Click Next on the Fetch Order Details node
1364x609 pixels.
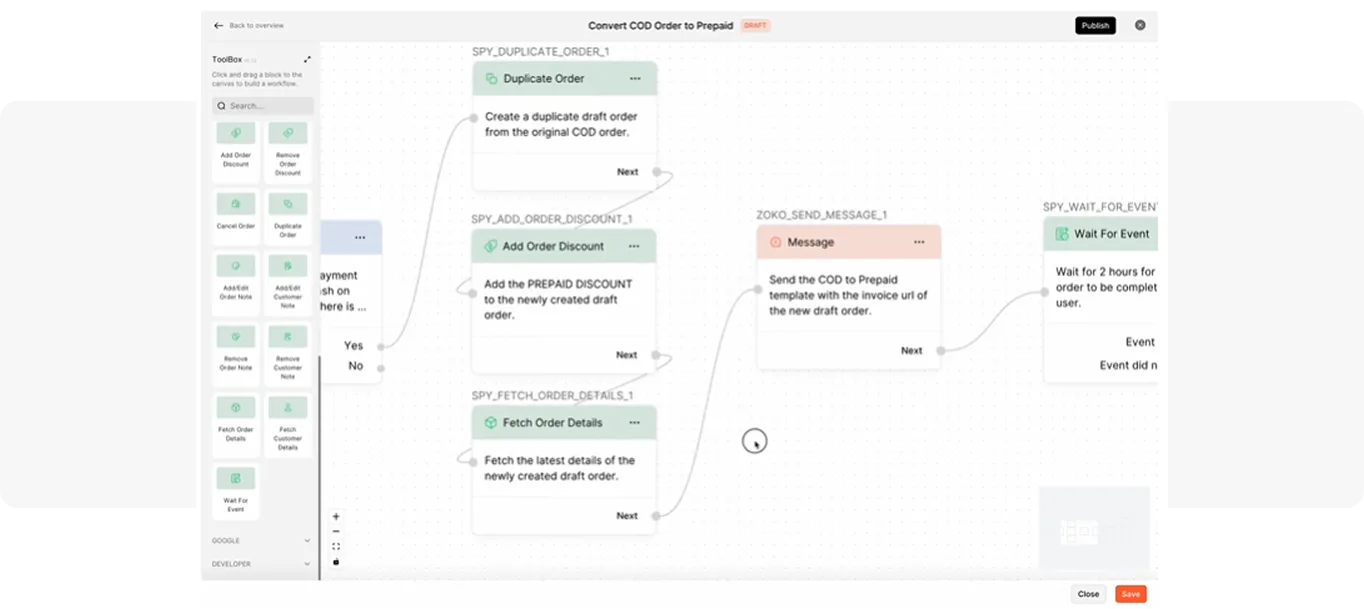(x=627, y=516)
